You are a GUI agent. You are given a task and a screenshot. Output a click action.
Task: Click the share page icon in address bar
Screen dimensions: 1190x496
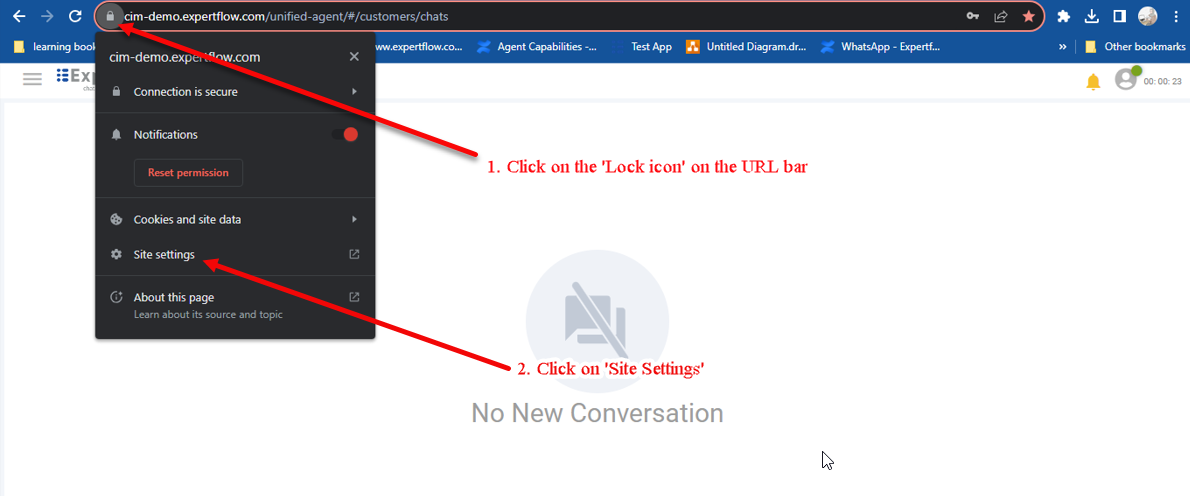click(1000, 16)
